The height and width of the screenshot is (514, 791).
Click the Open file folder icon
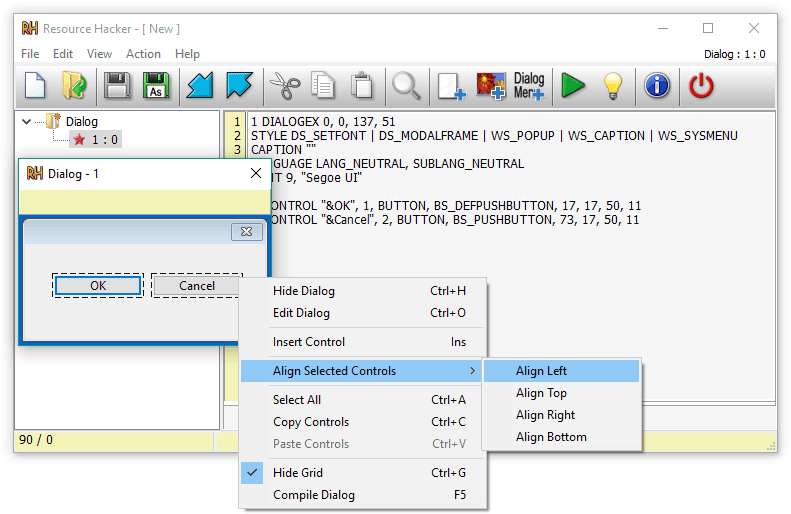74,86
